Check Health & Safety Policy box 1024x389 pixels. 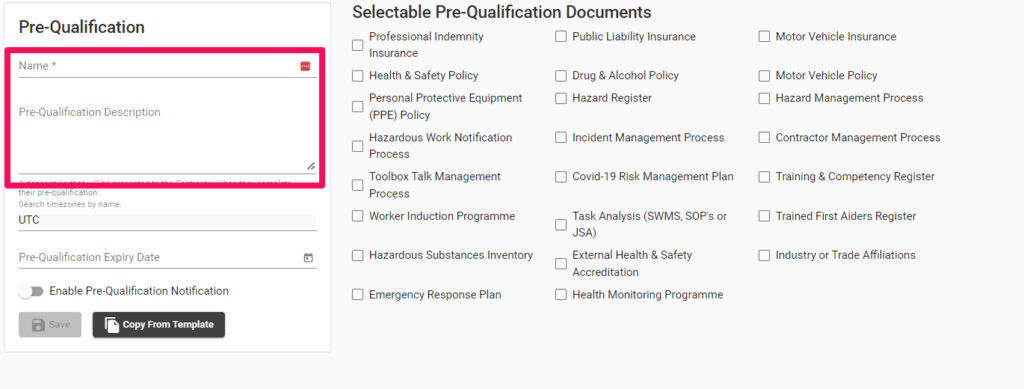point(357,76)
